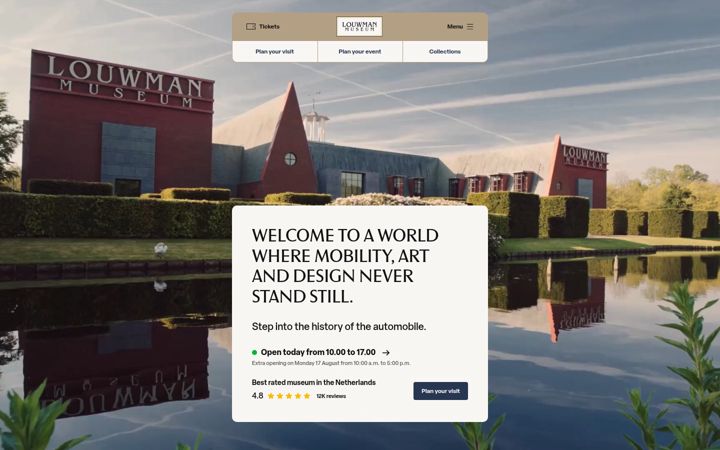Click the ticket icon beside Tickets
Viewport: 720px width, 450px height.
(x=251, y=27)
